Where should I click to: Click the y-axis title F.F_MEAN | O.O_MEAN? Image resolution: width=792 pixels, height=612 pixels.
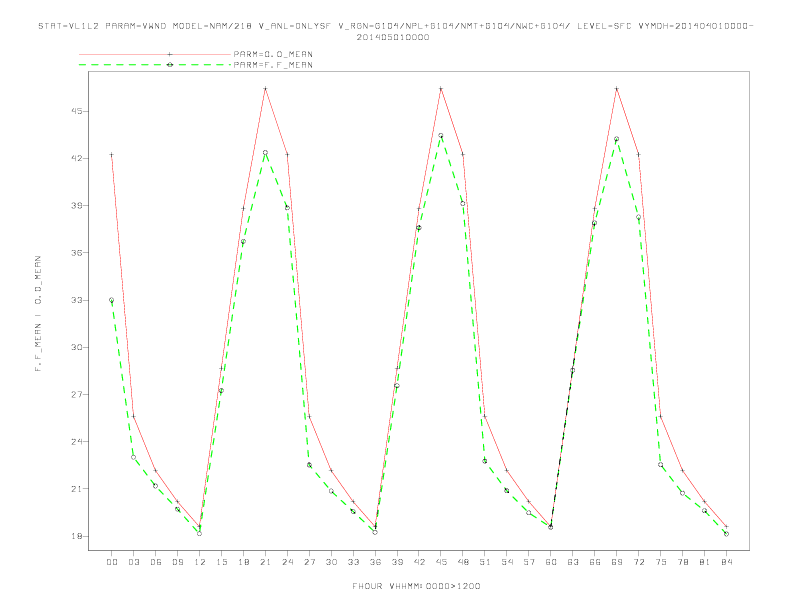[x=38, y=314]
